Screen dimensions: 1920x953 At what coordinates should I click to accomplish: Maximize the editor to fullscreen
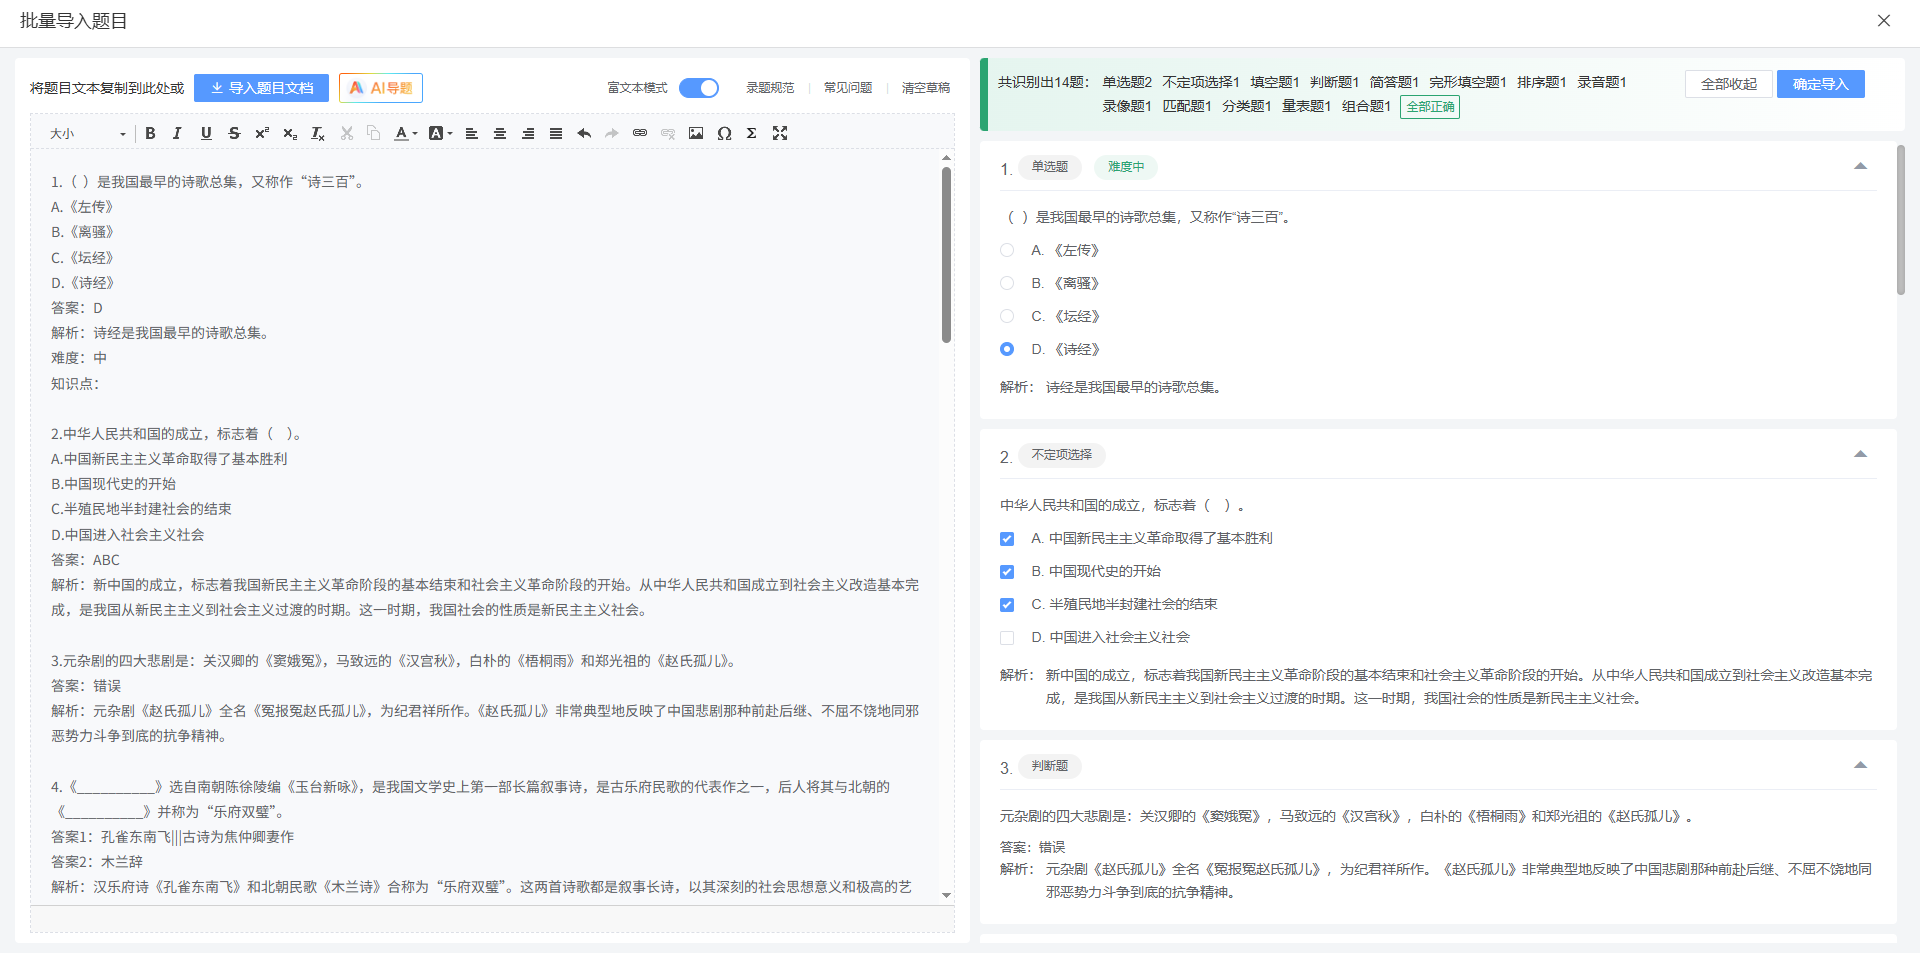(x=780, y=133)
